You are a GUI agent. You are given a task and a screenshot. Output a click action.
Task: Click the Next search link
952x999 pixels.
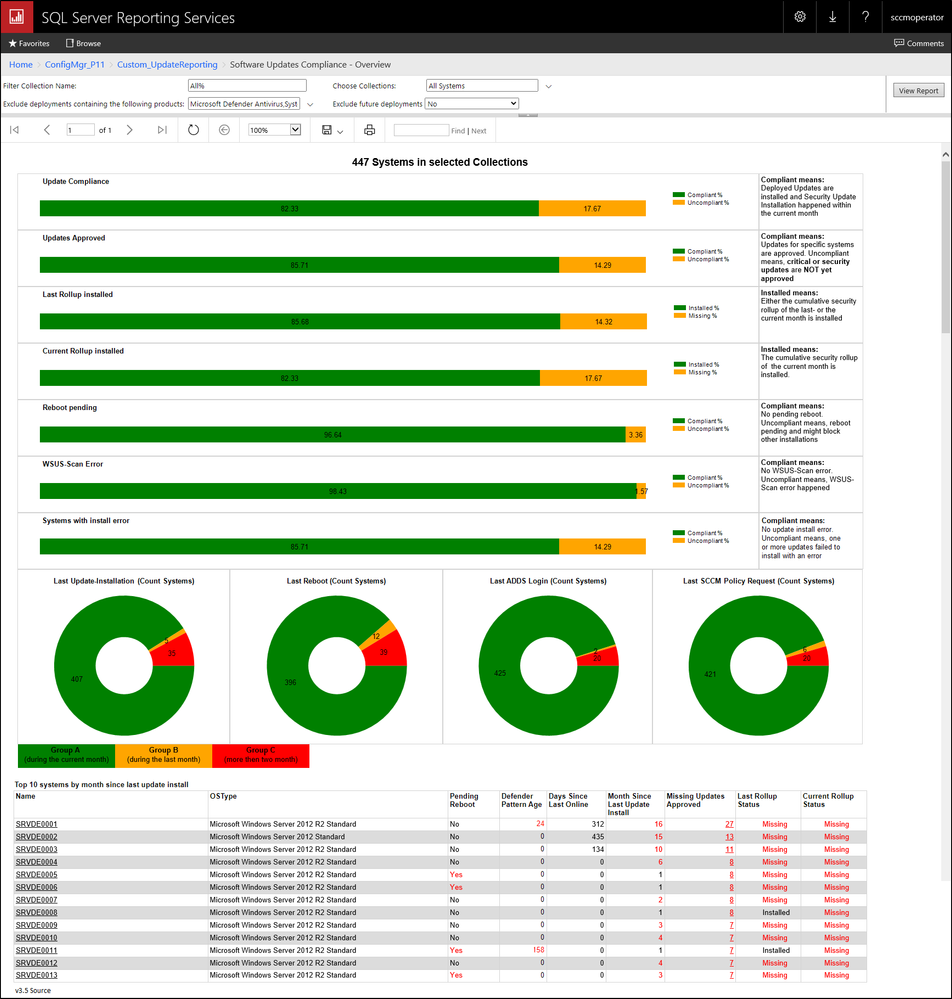[x=479, y=131]
